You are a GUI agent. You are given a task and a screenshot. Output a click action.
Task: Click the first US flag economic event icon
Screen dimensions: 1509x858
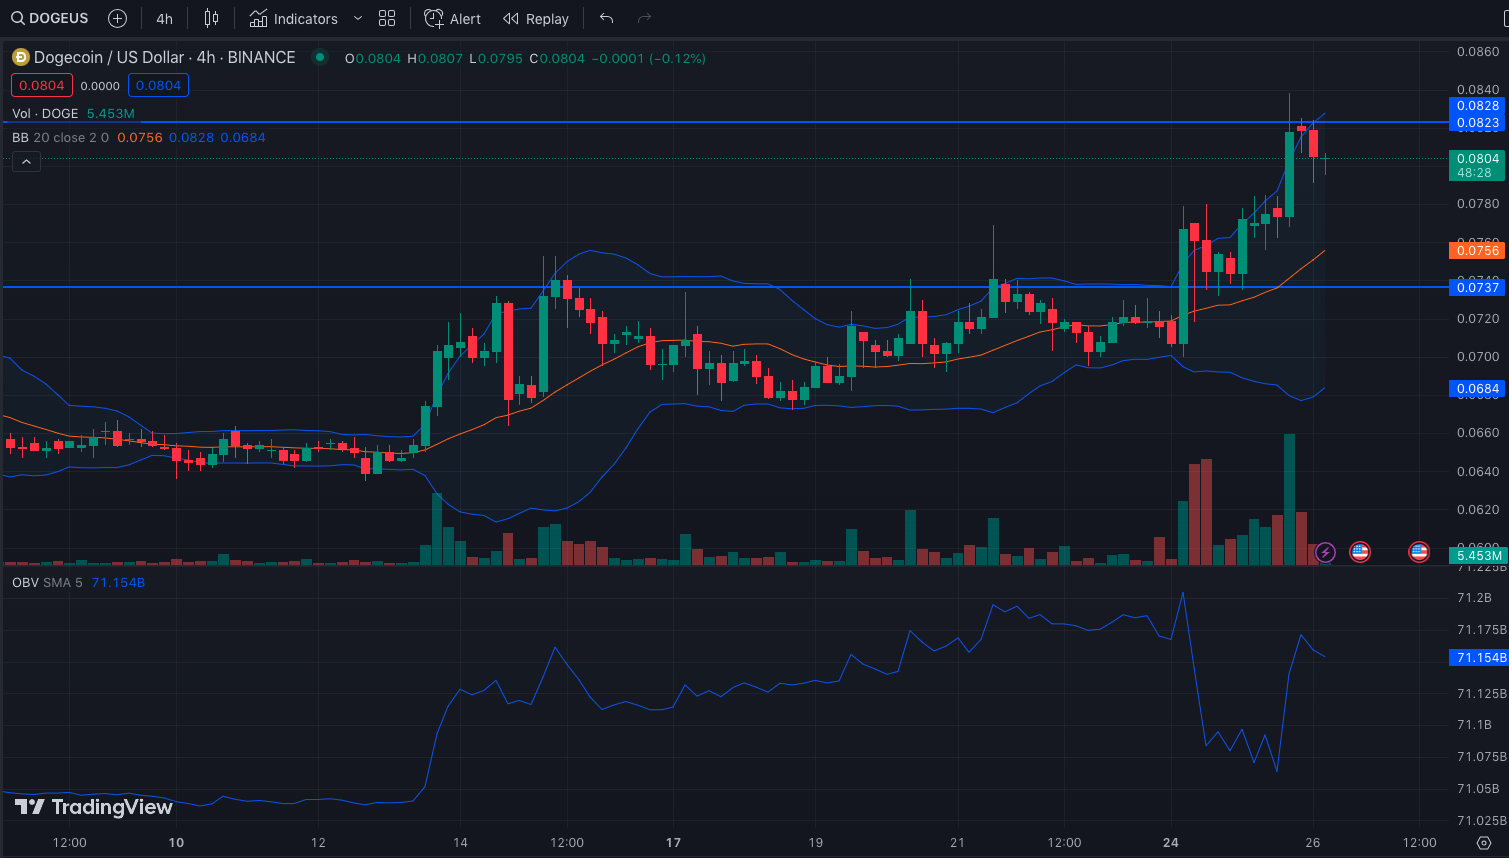1360,551
